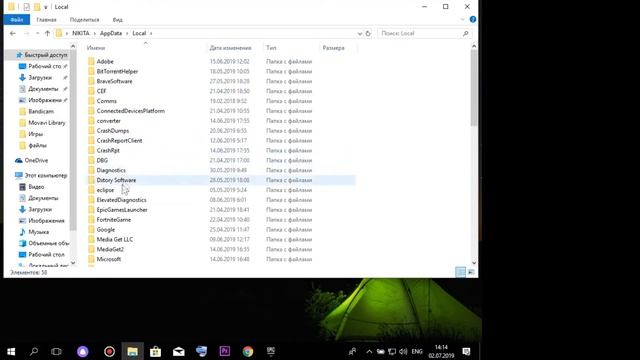Image resolution: width=640 pixels, height=360 pixels.
Task: Open recent locations dropdown arrow
Action: click(x=38, y=33)
